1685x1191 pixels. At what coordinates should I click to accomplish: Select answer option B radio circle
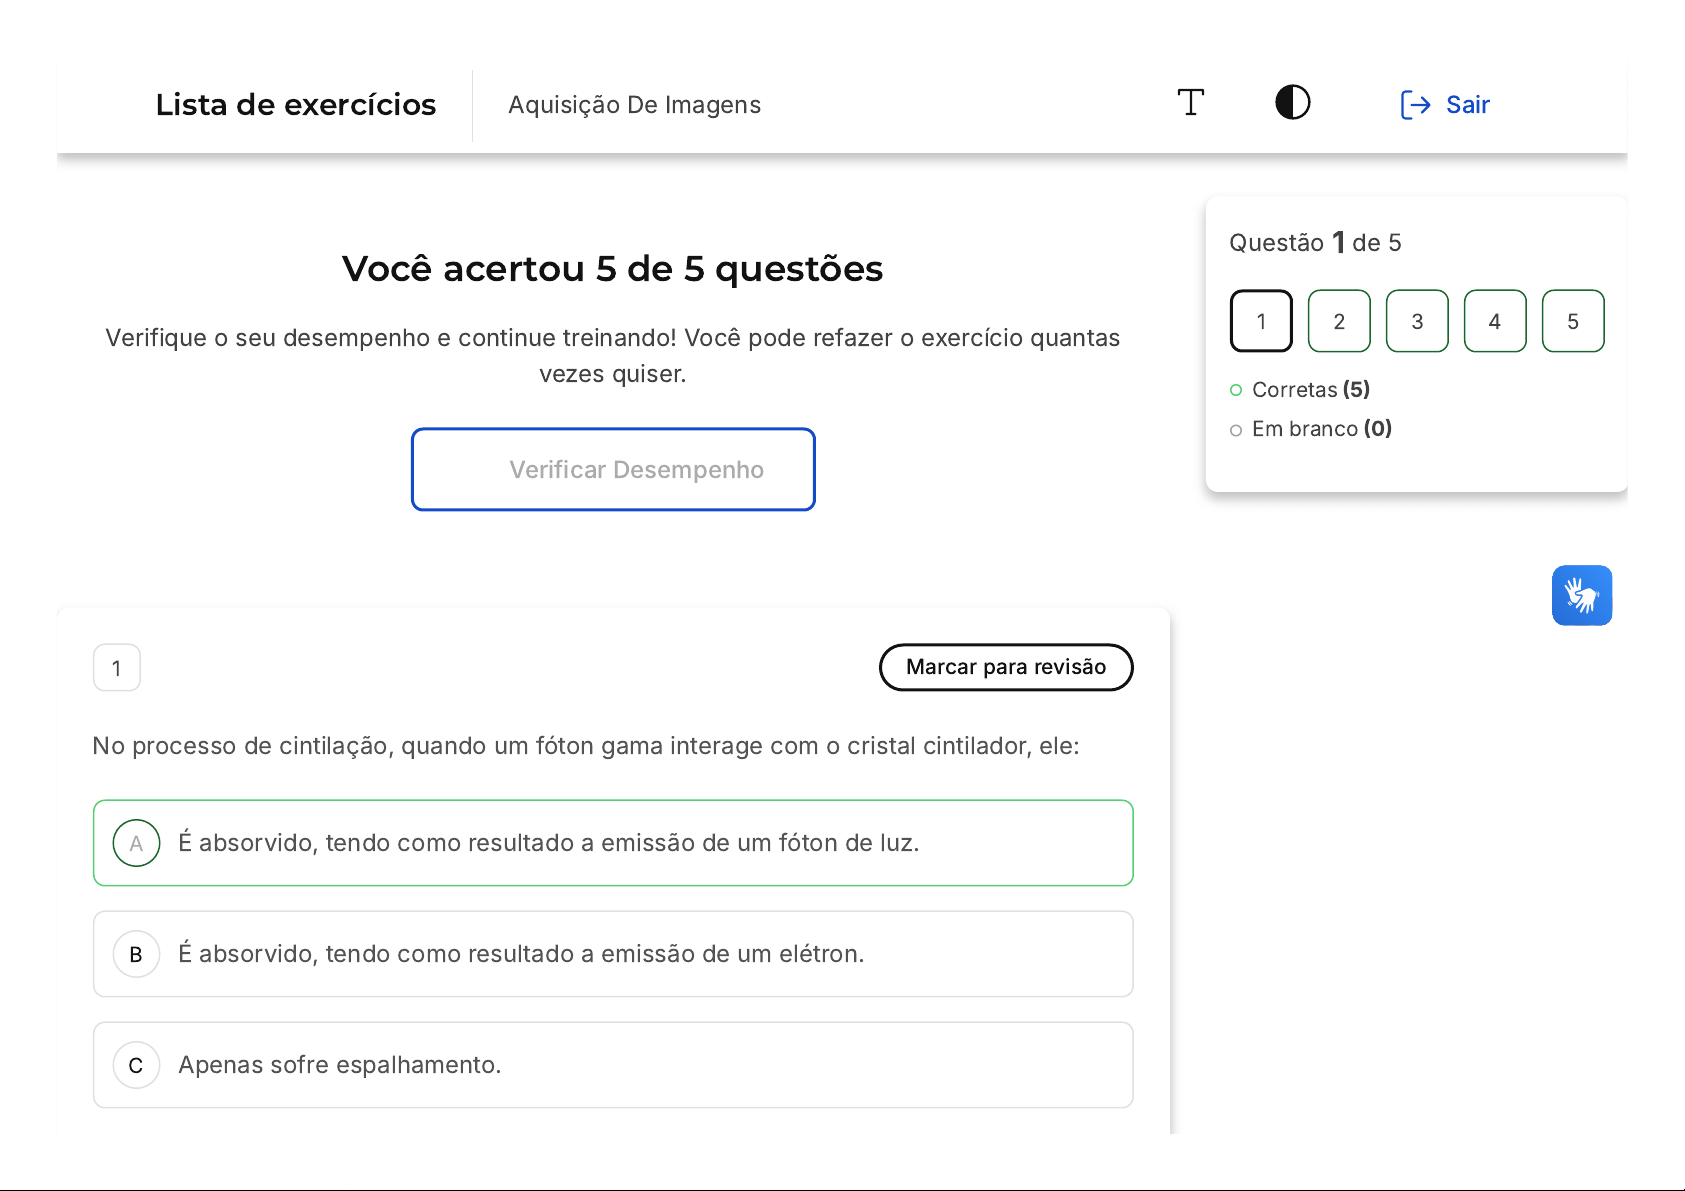coord(137,954)
